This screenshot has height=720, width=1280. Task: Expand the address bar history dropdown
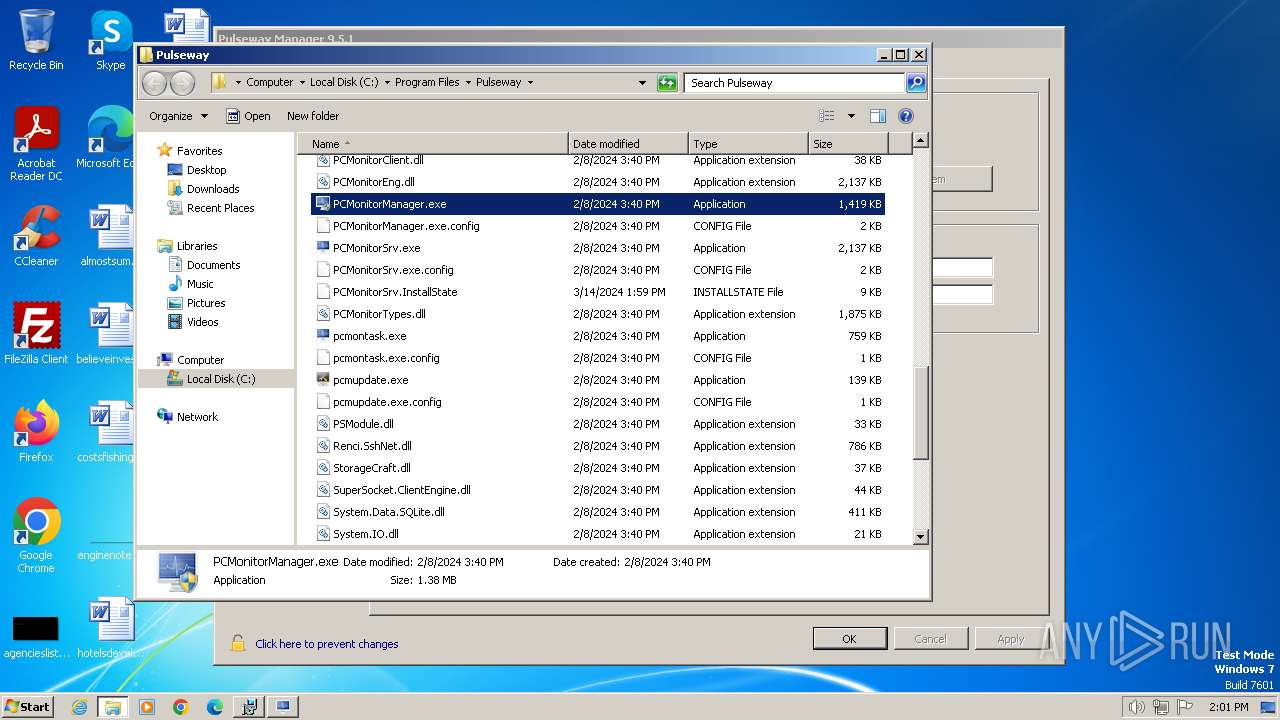(x=642, y=83)
